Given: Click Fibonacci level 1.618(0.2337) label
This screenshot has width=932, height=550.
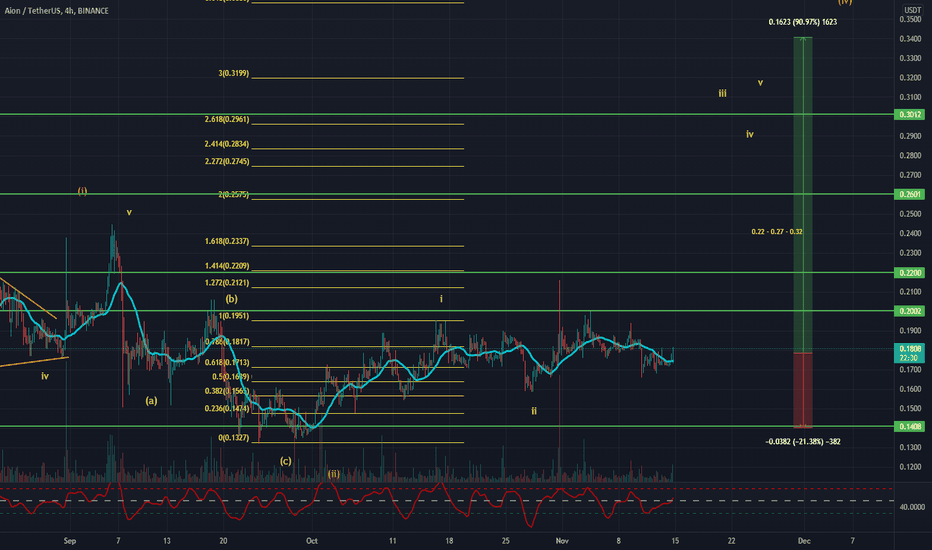Looking at the screenshot, I should click(x=227, y=241).
